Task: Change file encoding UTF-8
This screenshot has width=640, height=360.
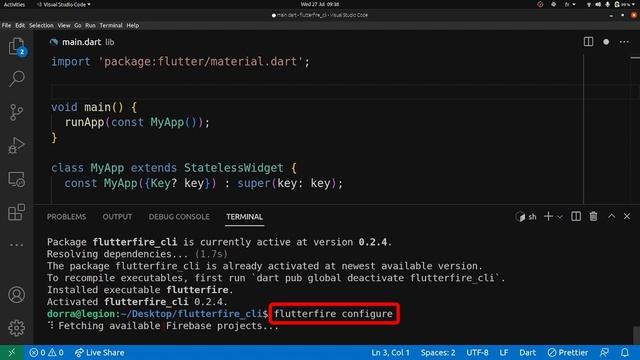Action: point(477,352)
